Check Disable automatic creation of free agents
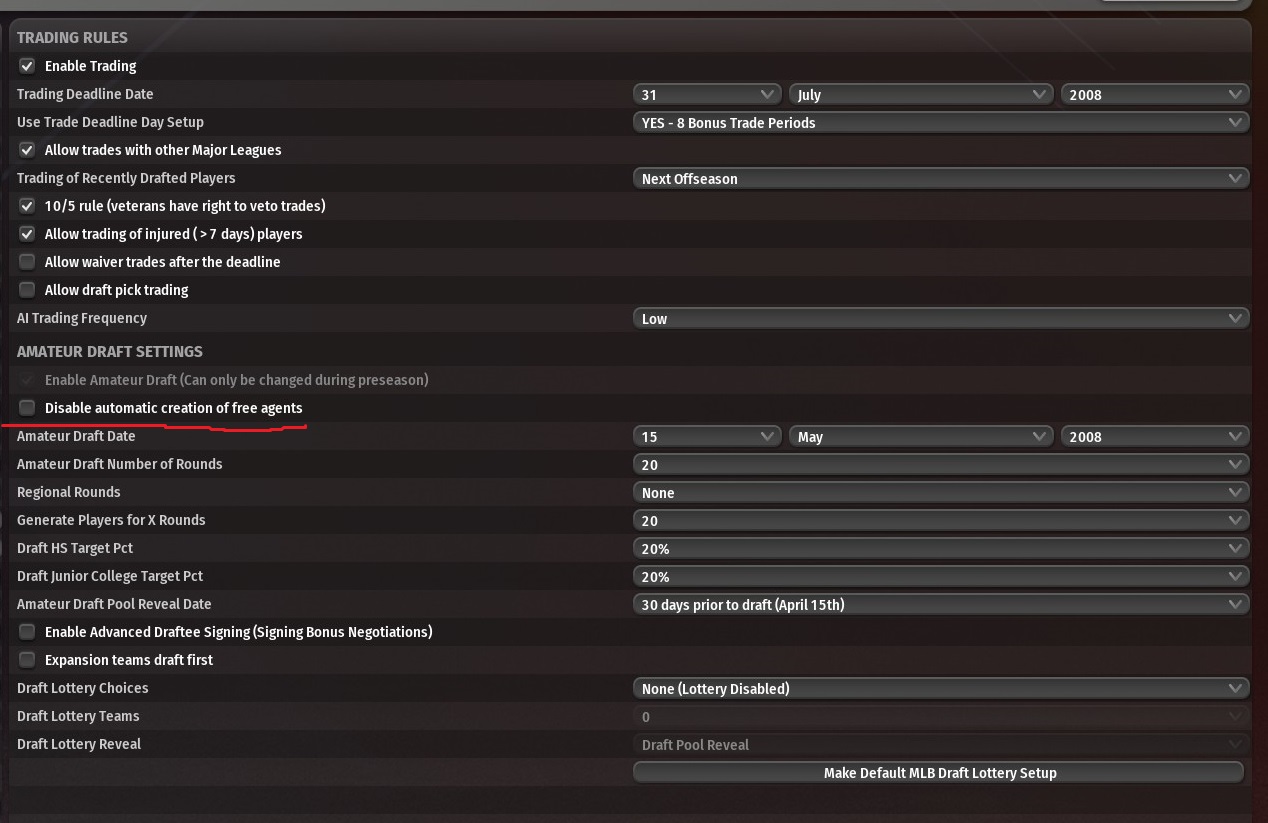Screen dimensions: 1268x823 (x=27, y=408)
